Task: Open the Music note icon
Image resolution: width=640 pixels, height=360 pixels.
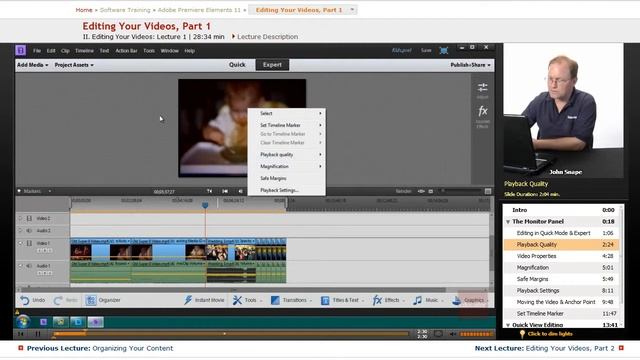Action: coord(417,300)
